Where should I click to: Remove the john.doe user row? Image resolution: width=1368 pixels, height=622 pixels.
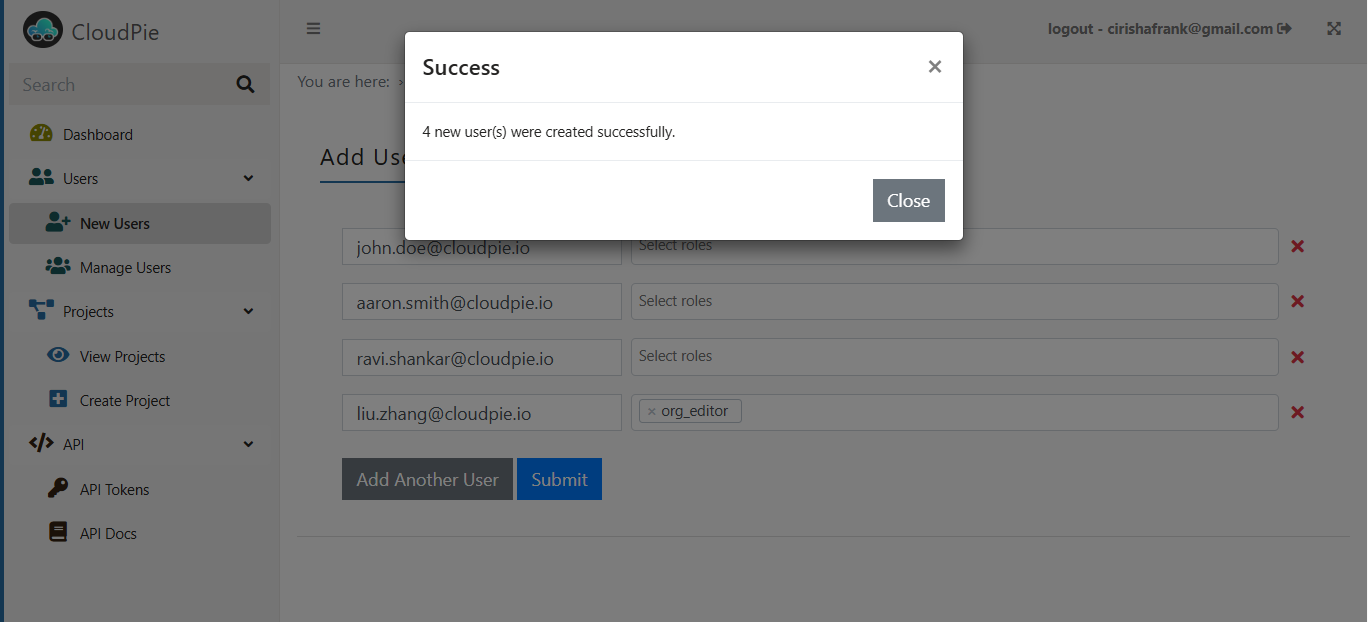click(x=1297, y=246)
